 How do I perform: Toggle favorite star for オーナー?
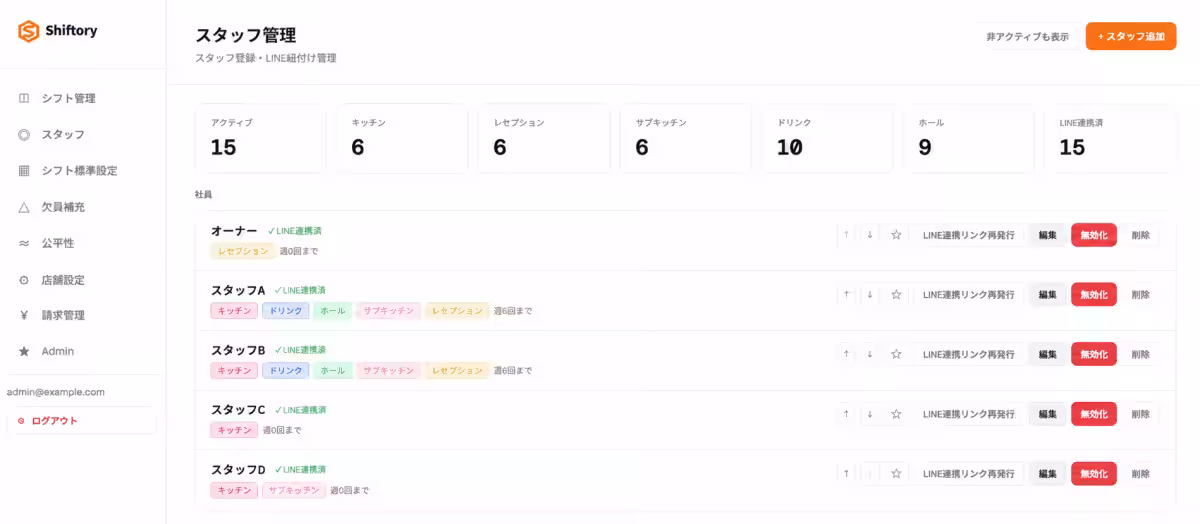click(x=896, y=235)
